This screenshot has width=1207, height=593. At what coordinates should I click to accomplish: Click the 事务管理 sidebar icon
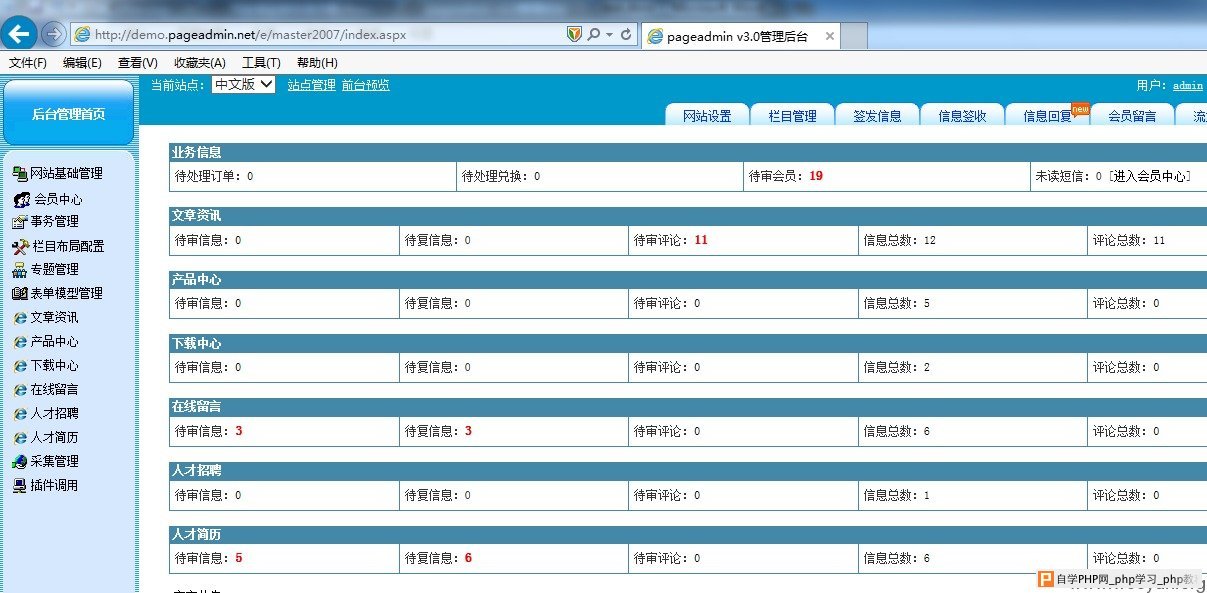pyautogui.click(x=19, y=222)
